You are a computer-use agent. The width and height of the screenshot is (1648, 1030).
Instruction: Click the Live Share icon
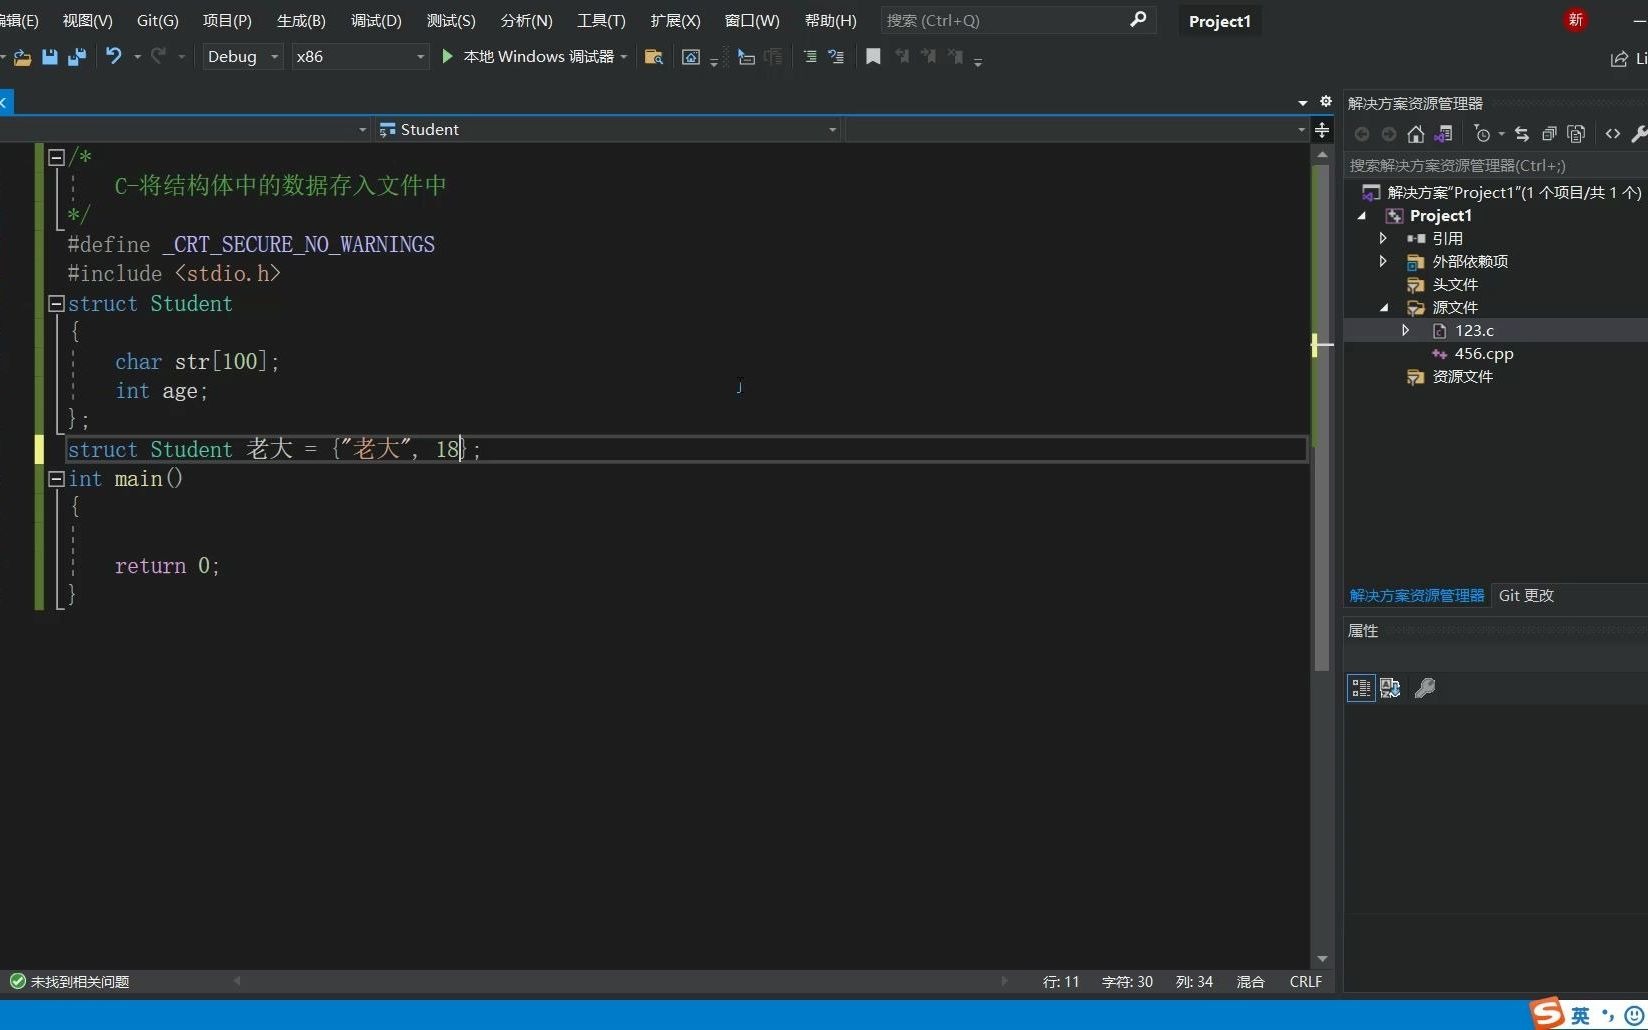tap(1619, 59)
